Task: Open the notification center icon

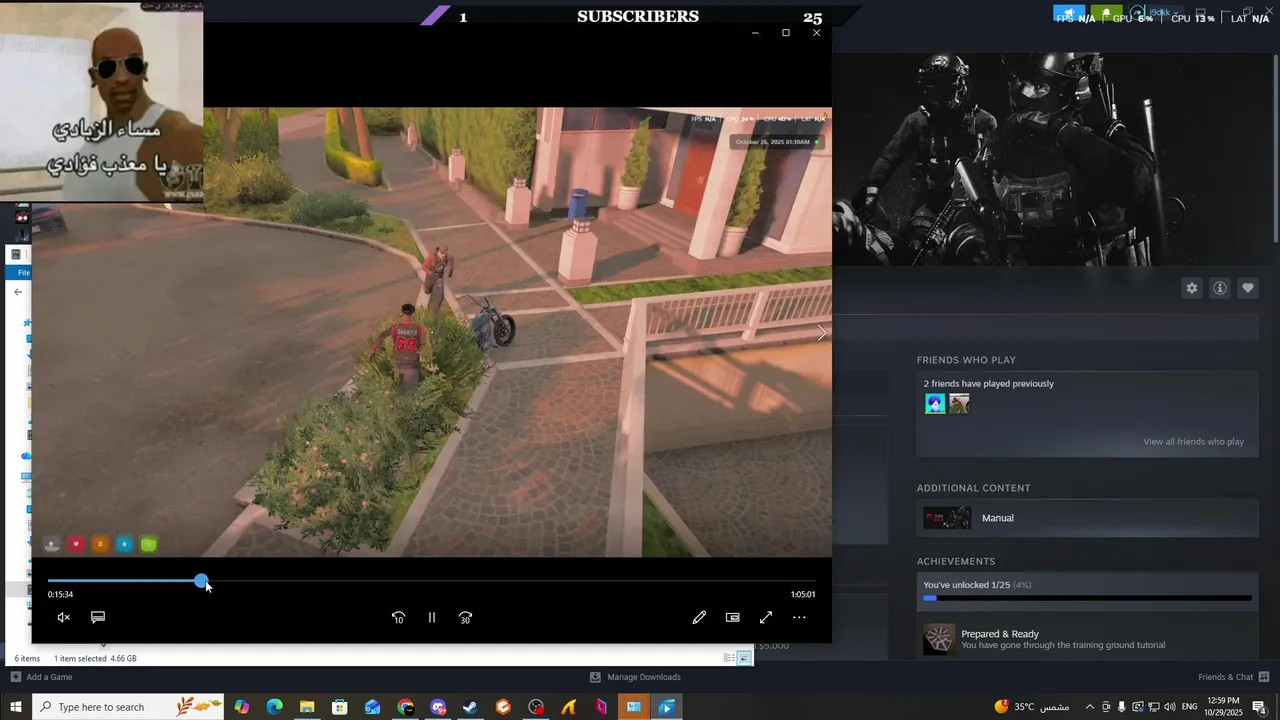Action: click(1259, 707)
